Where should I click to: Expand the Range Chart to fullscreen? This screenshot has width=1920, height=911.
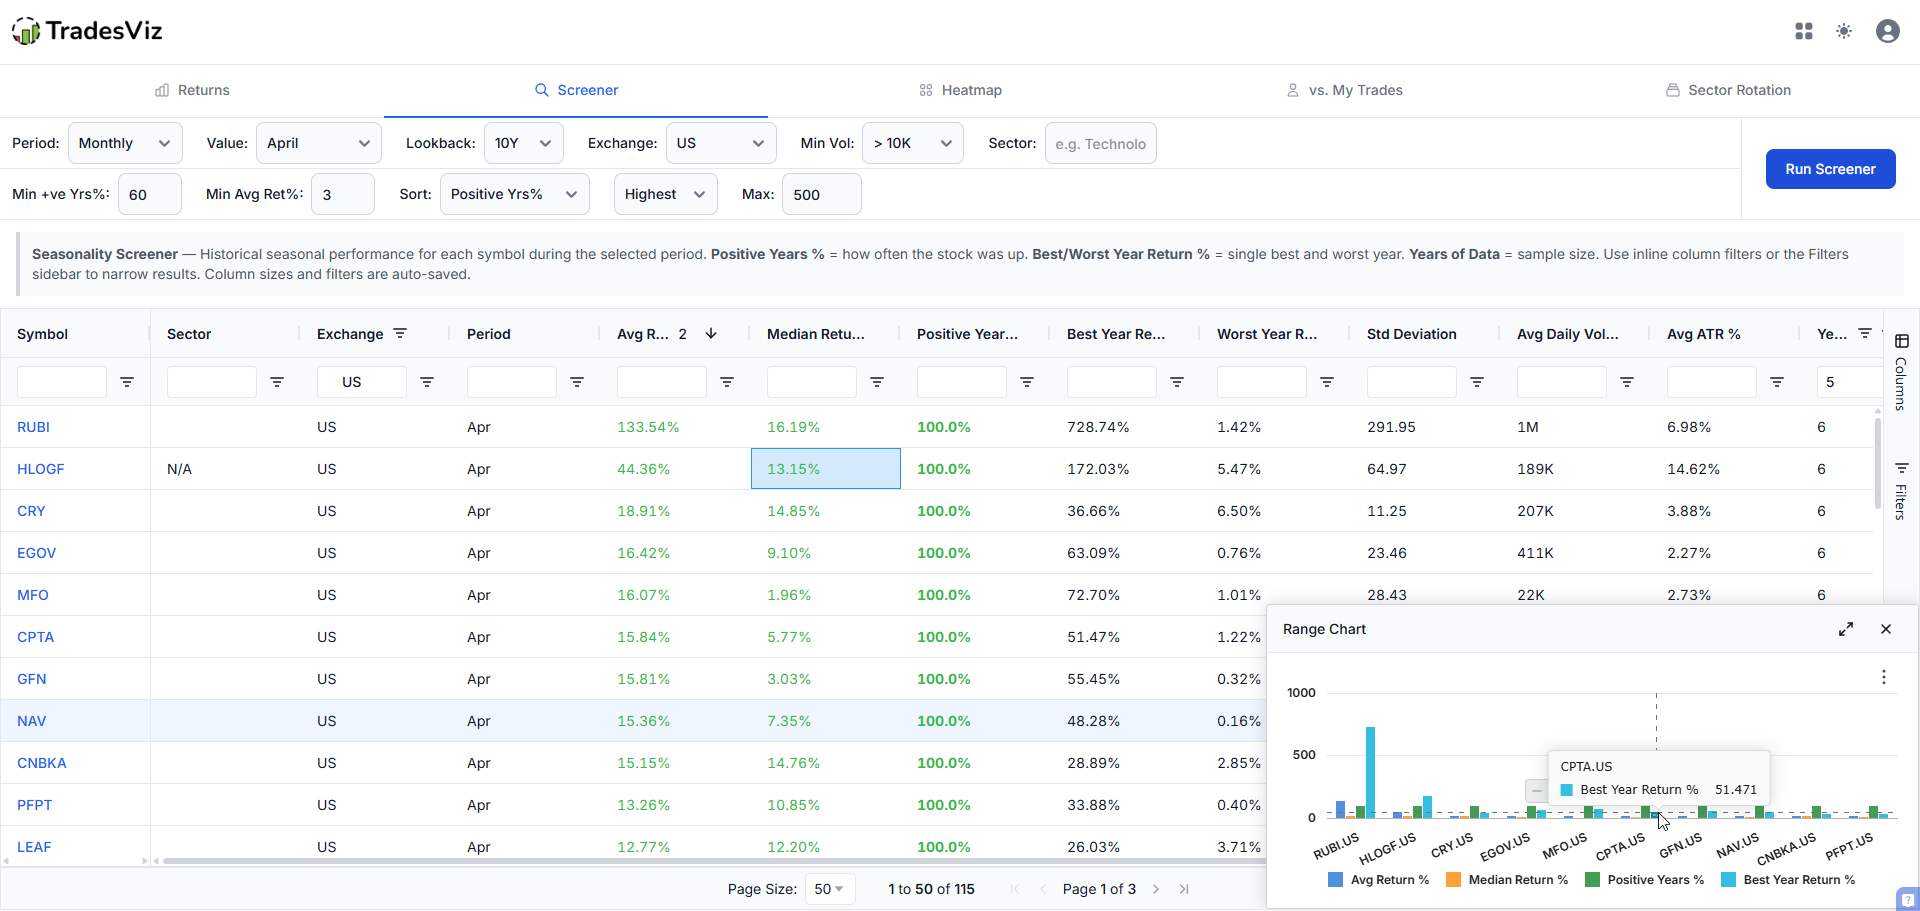(1846, 629)
